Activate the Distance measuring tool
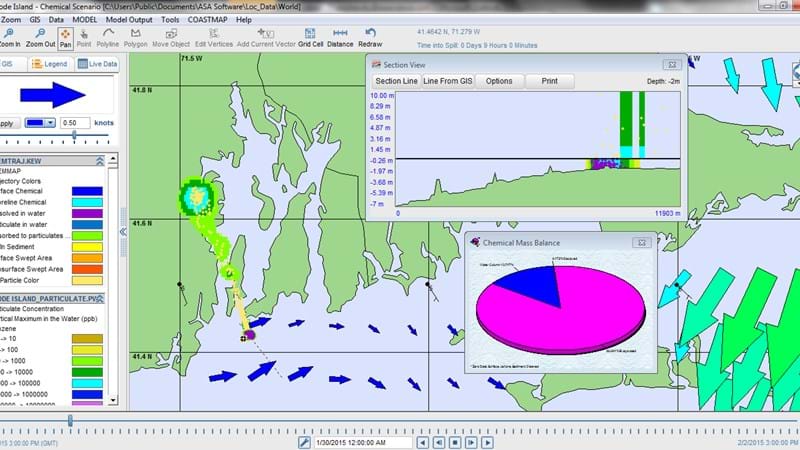800x450 pixels. tap(340, 38)
